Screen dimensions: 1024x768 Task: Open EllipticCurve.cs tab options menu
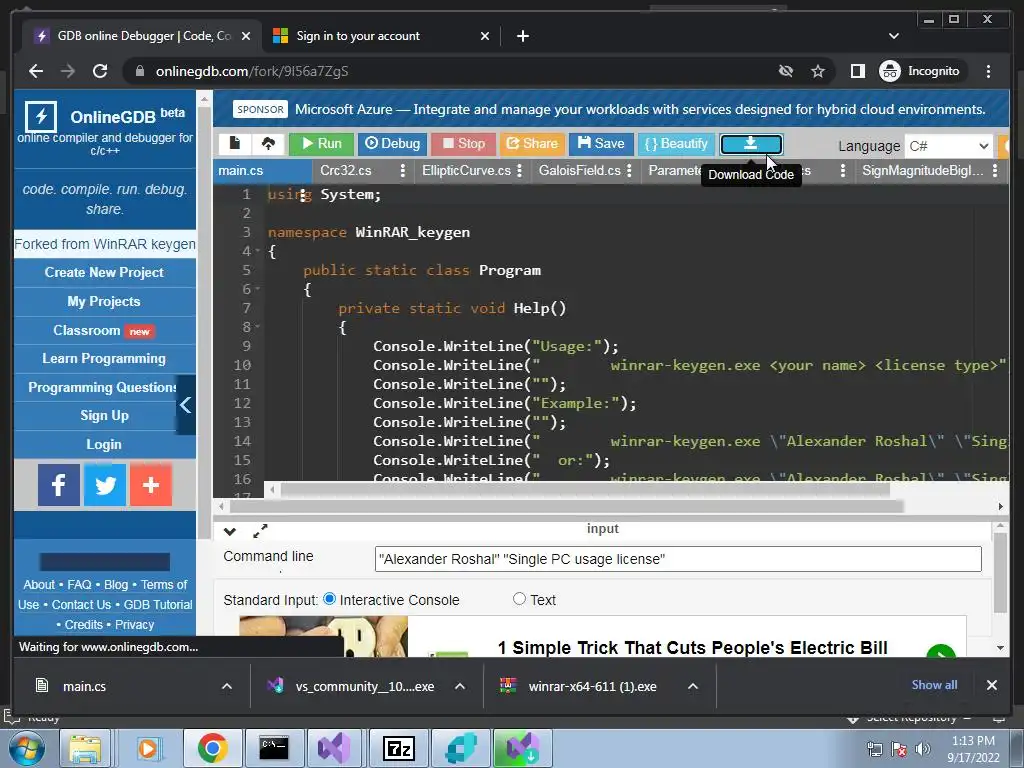point(519,170)
